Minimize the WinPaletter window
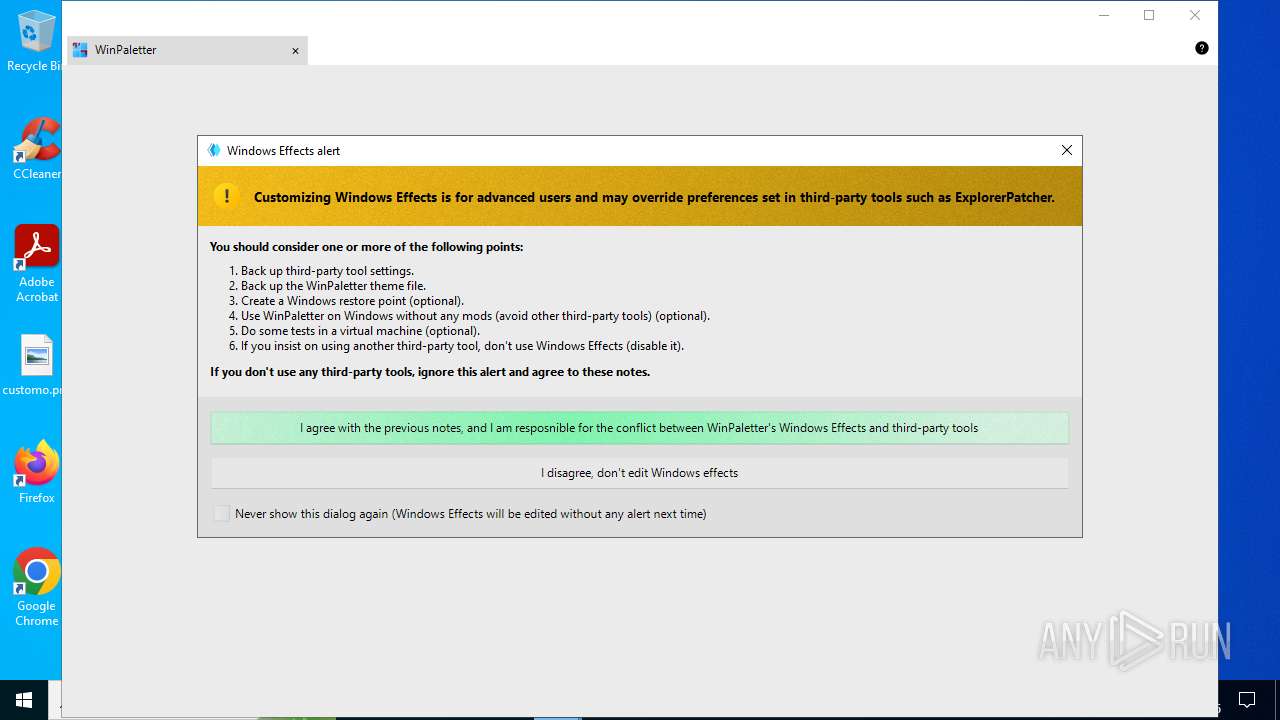 pyautogui.click(x=1104, y=15)
